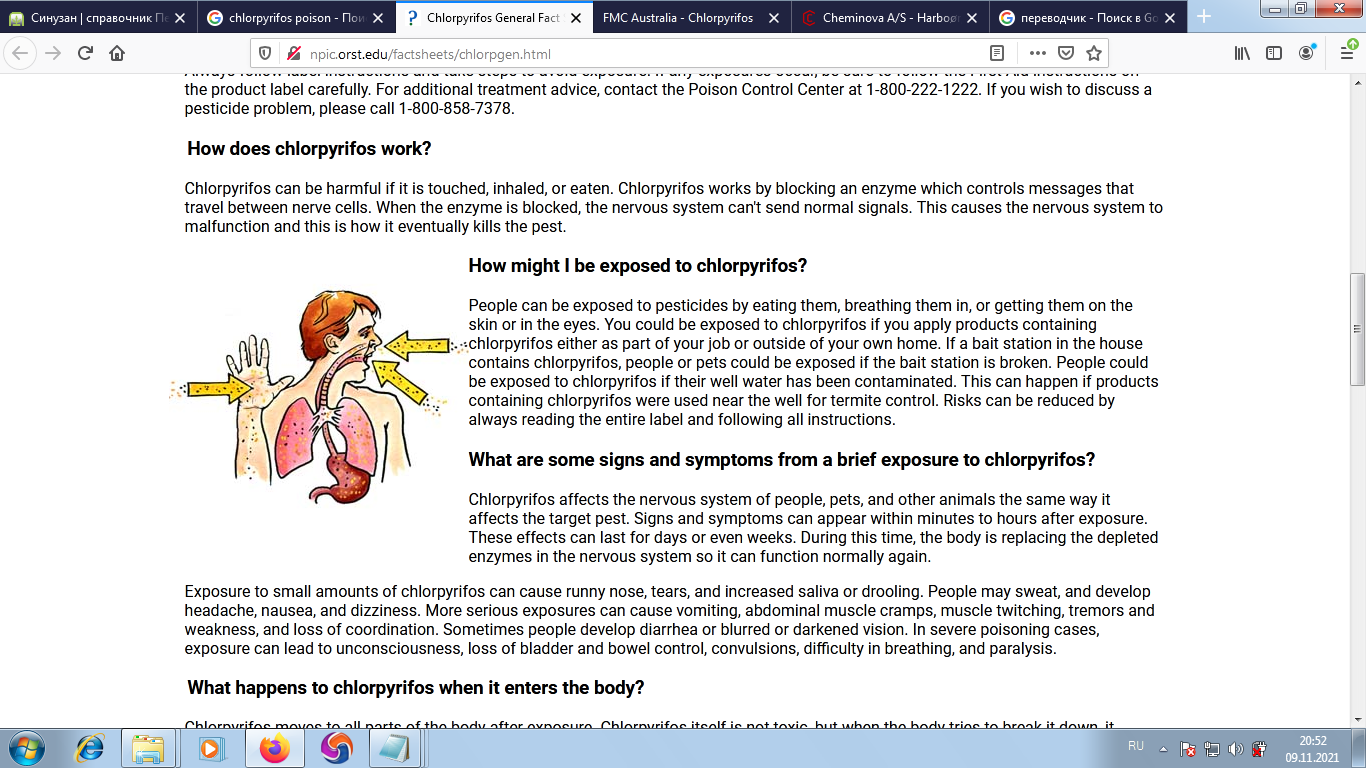Screen dimensions: 1366x768
Task: Bookmark this page with the star icon
Action: [x=1094, y=54]
